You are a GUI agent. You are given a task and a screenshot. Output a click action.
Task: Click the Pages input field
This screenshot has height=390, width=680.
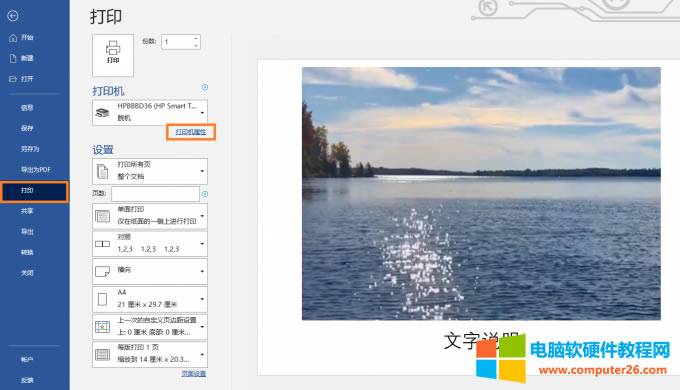click(x=155, y=194)
